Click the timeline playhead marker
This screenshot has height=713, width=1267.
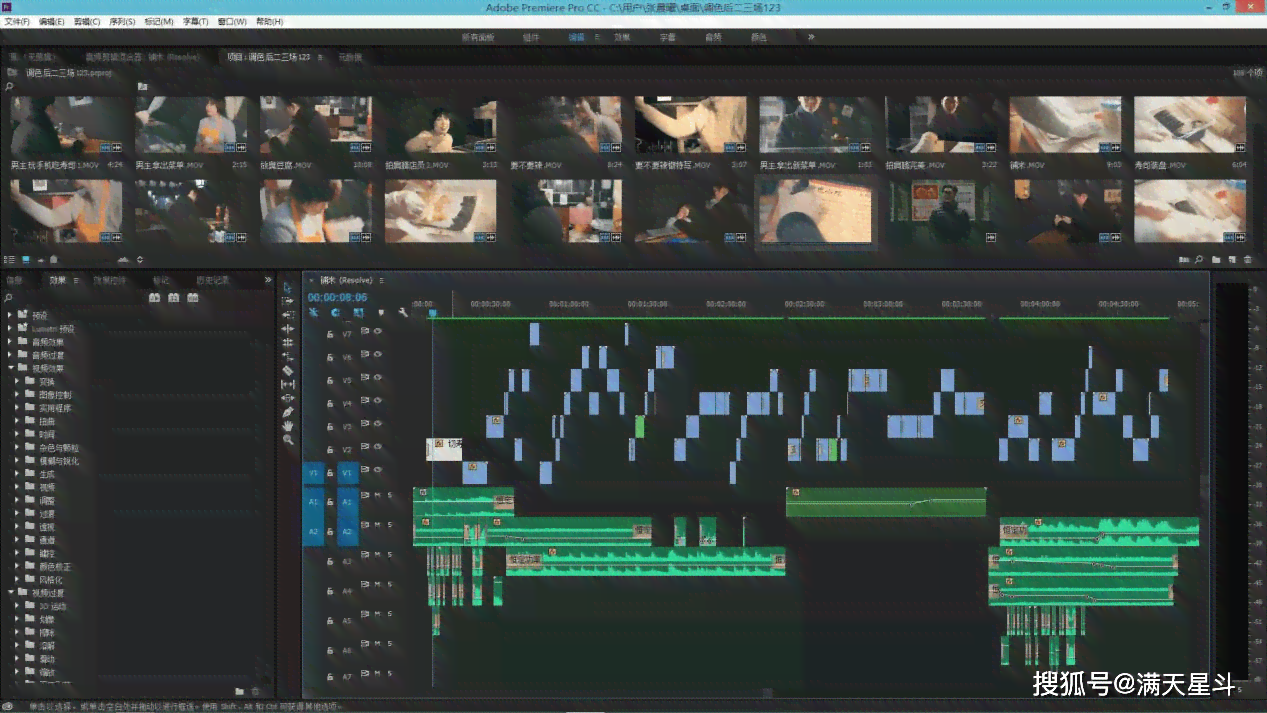point(433,312)
